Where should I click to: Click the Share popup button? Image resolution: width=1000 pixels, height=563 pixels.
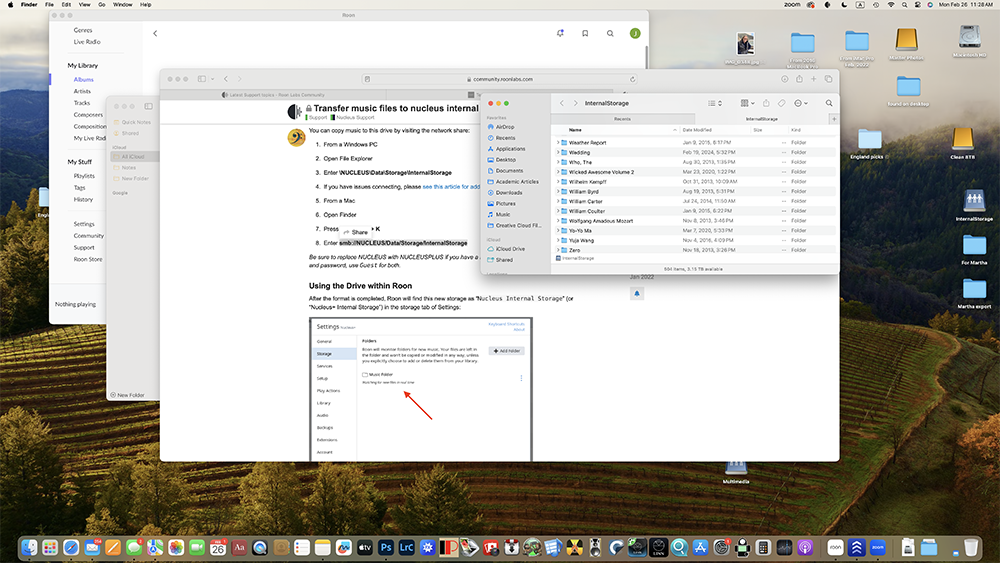356,232
